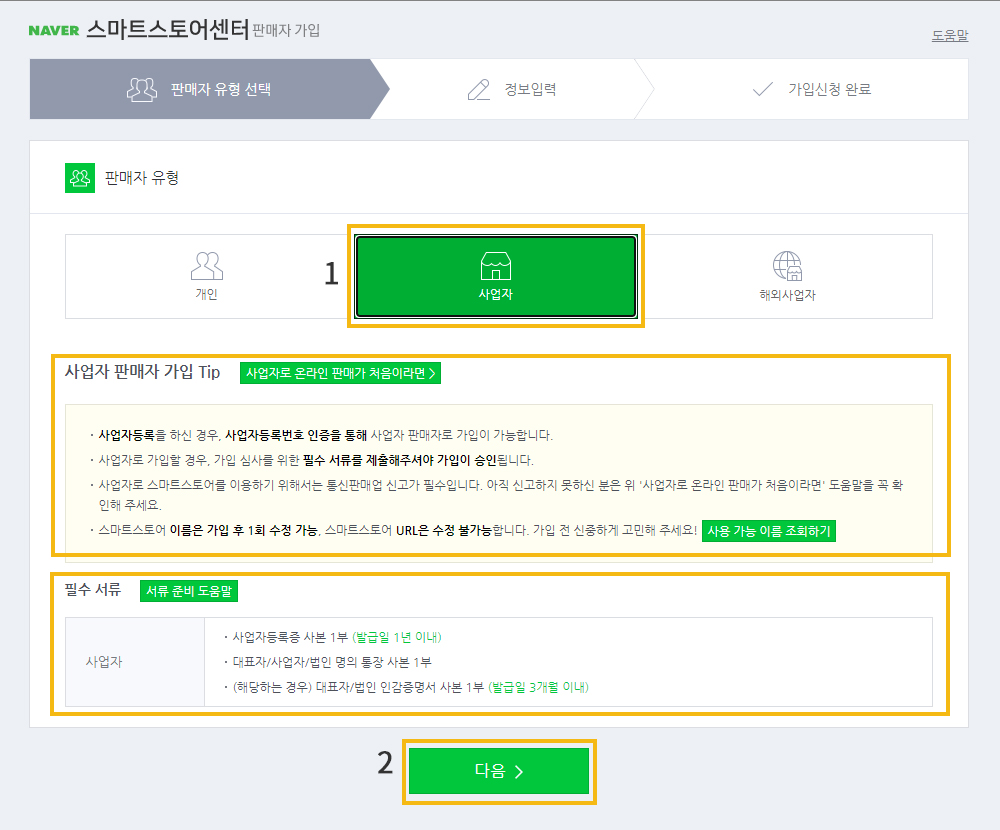
Task: Click the 판매자 유형 section title text
Action: coord(142,178)
